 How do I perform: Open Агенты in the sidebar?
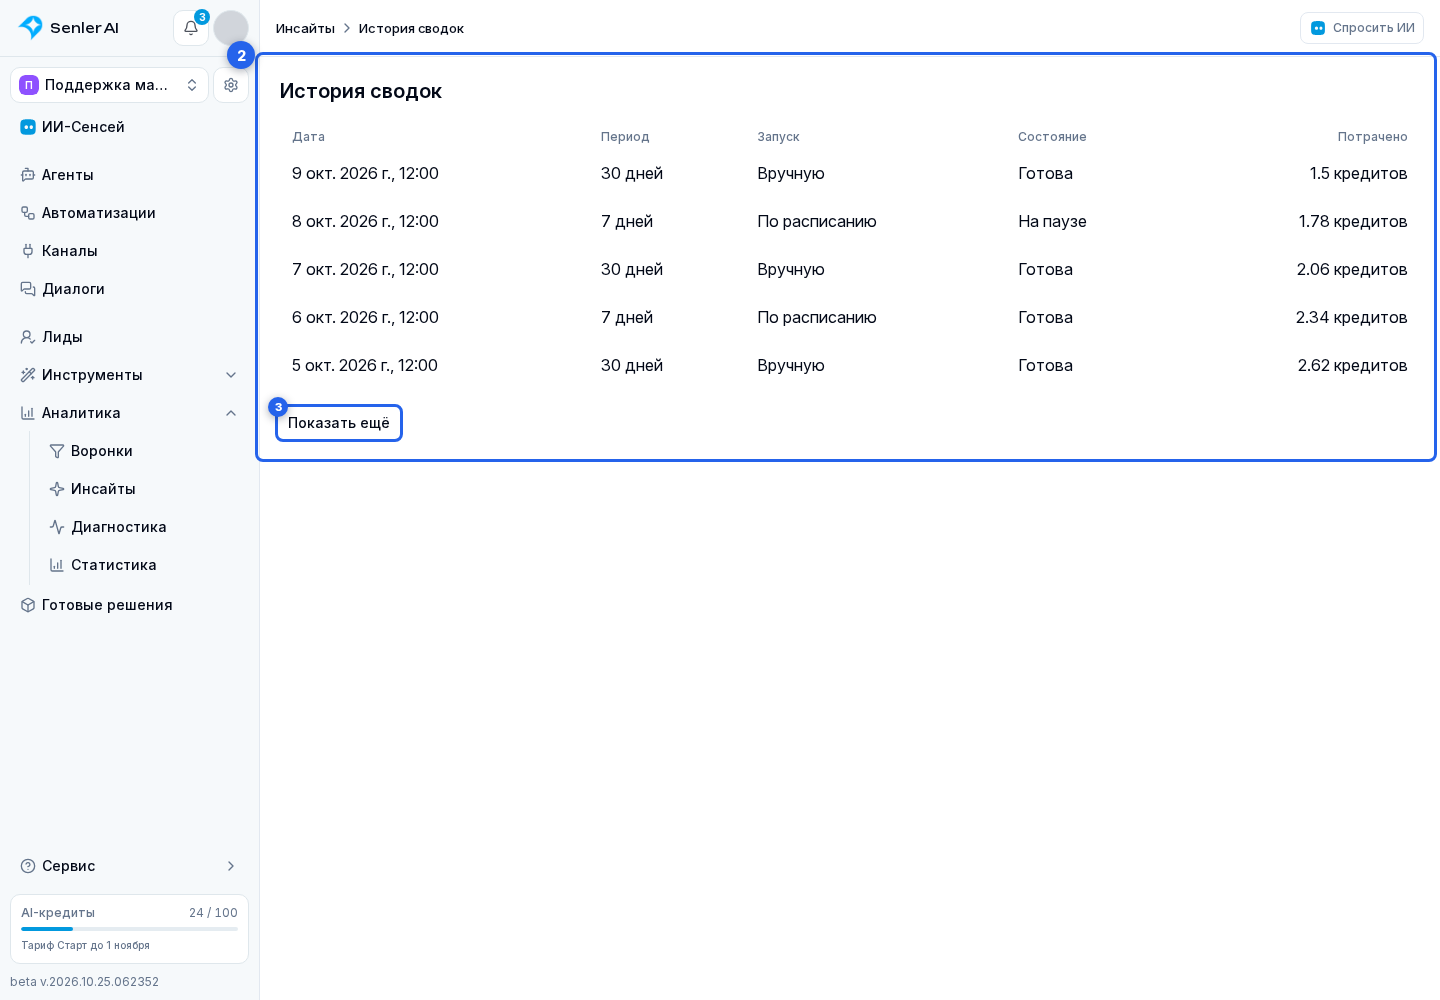(129, 175)
